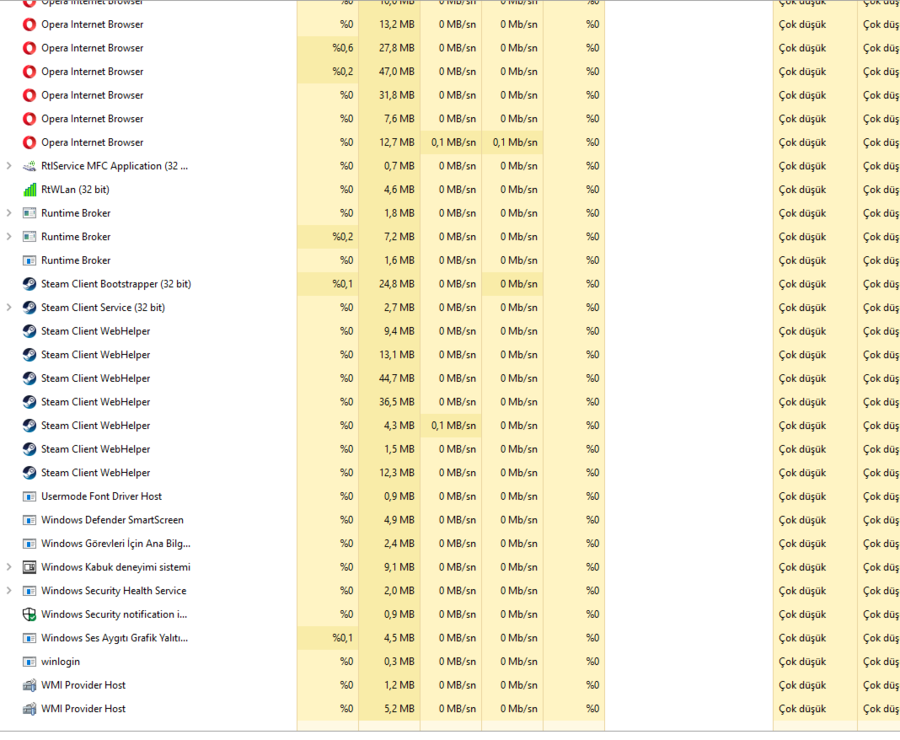
Task: Click first Çok düşük cell in RtWLan row
Action: pyautogui.click(x=815, y=189)
